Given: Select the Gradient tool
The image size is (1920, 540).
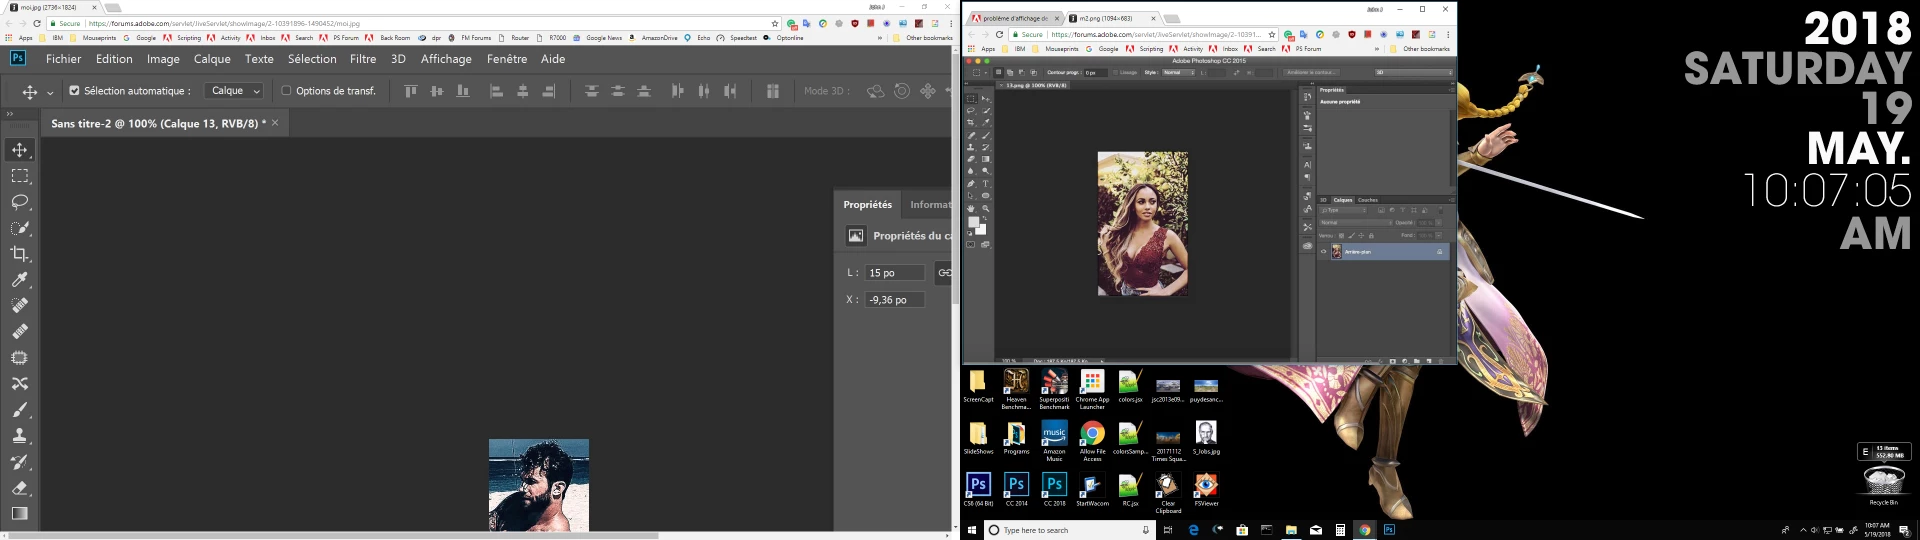Looking at the screenshot, I should (20, 514).
